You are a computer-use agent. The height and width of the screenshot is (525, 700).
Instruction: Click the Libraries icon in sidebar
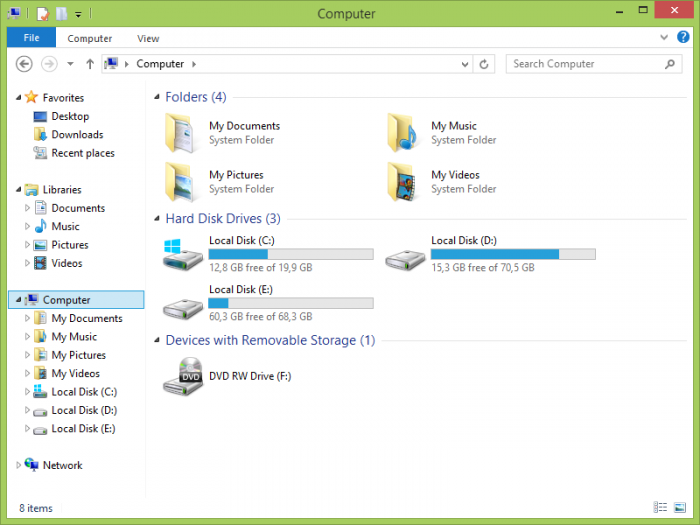[31, 189]
